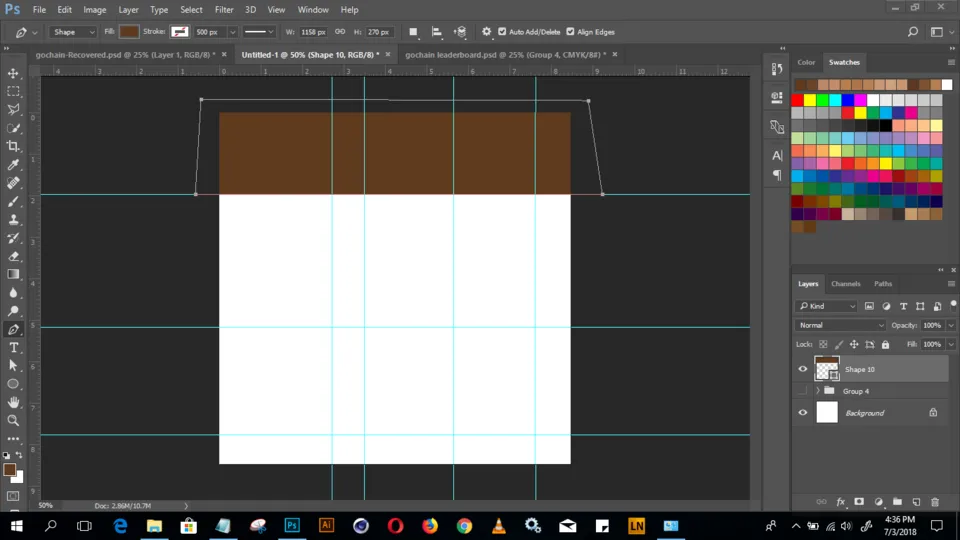Open the Layer menu
The image size is (960, 540).
coord(128,10)
